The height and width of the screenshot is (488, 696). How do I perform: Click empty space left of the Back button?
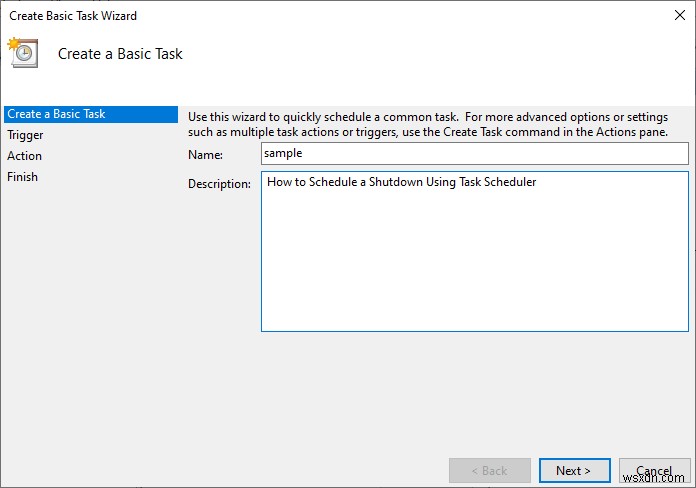coord(300,470)
